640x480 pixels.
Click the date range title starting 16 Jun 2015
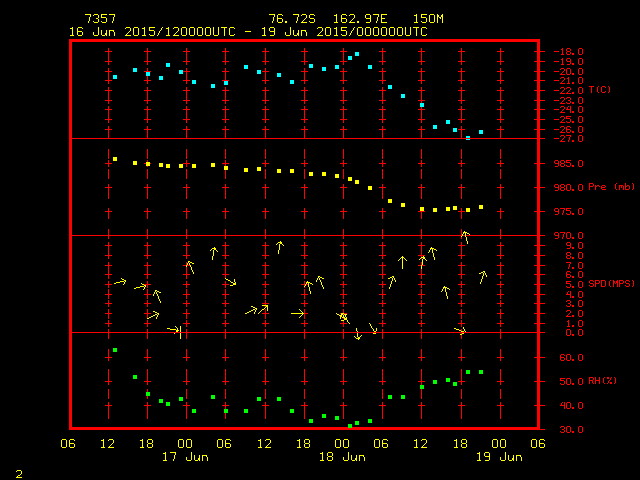click(x=248, y=32)
